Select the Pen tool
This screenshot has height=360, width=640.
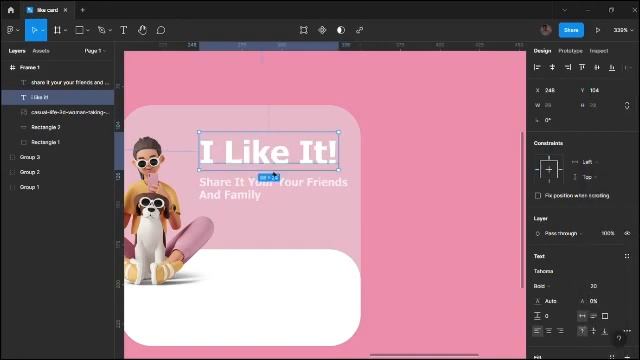[101, 30]
